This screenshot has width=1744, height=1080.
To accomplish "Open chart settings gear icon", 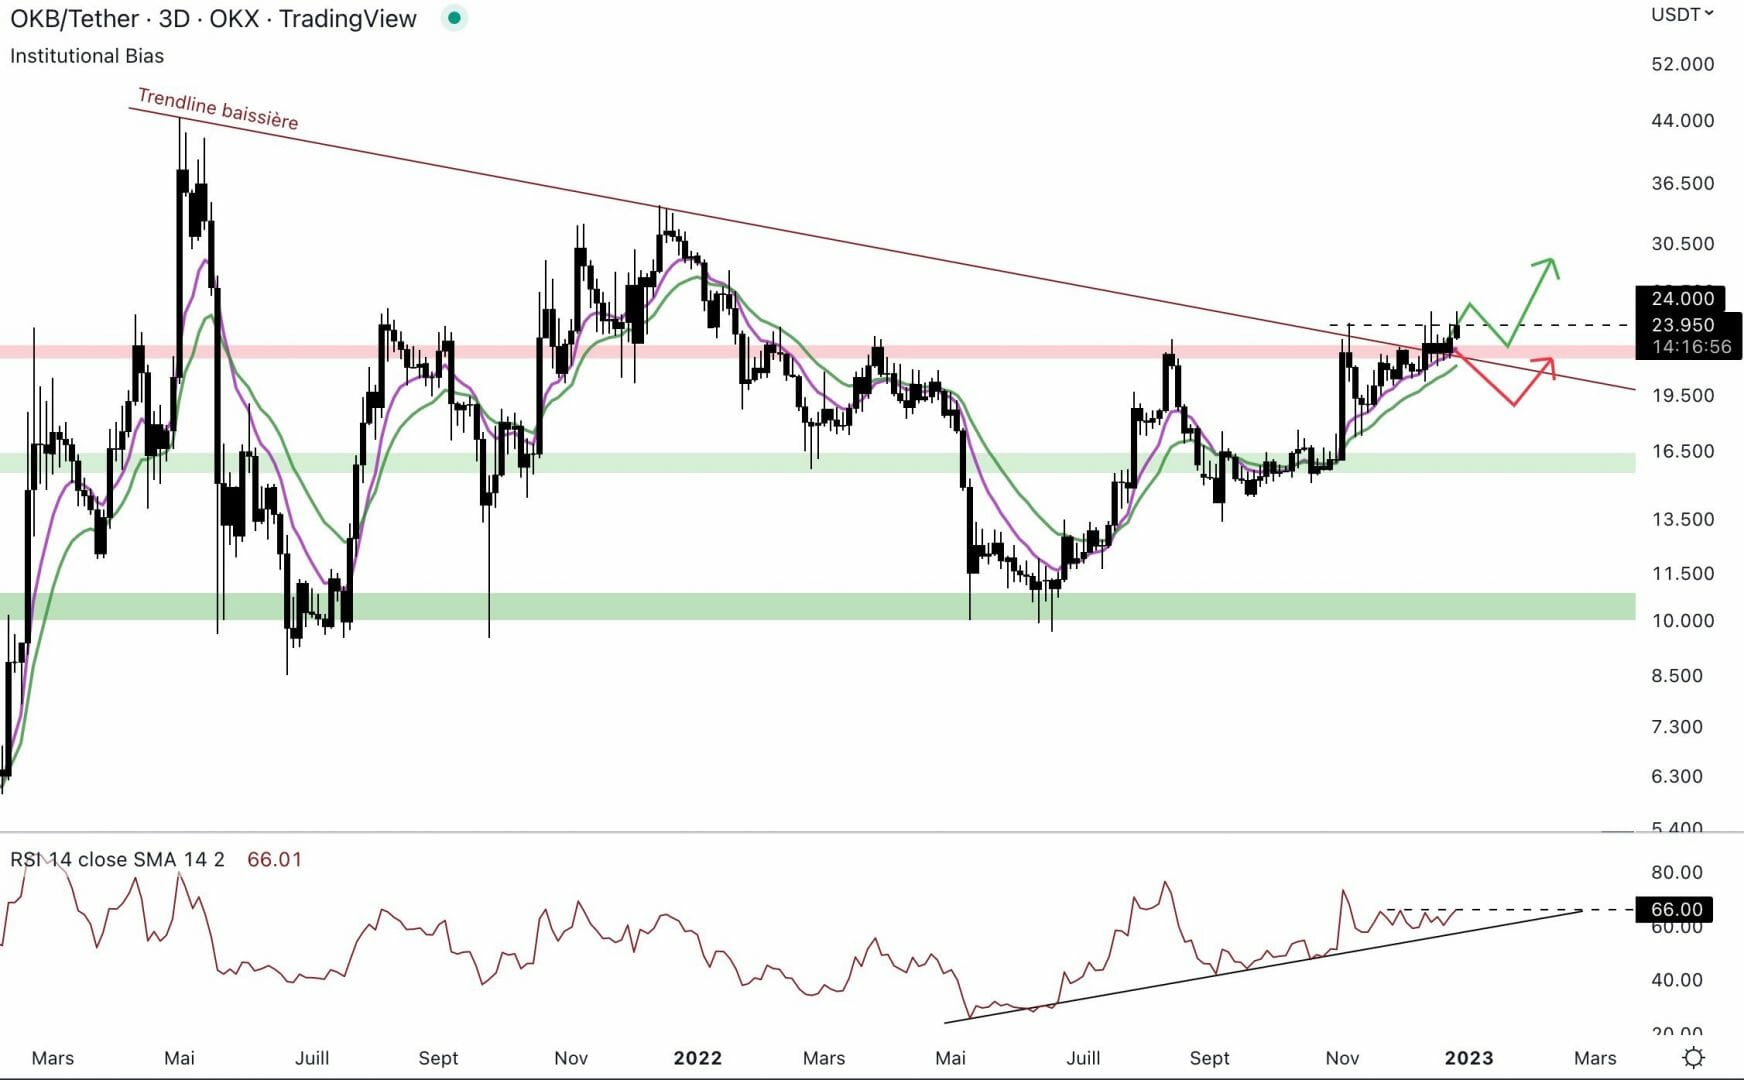I will tap(1693, 1057).
